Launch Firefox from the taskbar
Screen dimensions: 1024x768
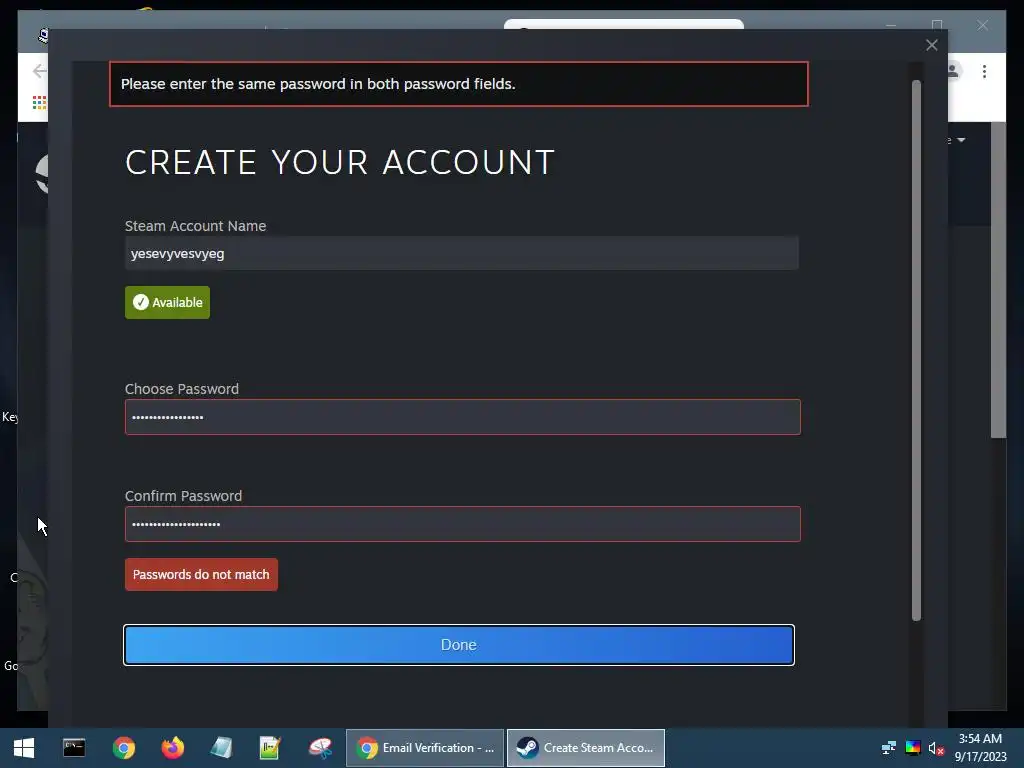coord(172,748)
